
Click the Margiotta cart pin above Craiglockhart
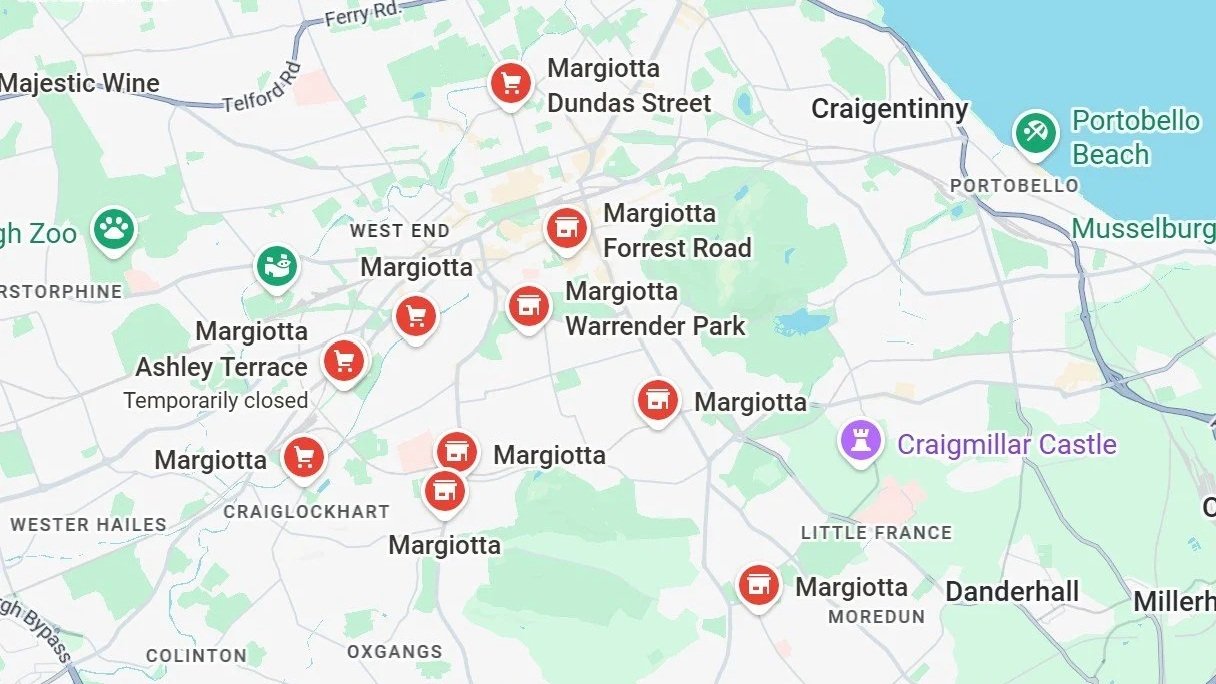tap(304, 459)
